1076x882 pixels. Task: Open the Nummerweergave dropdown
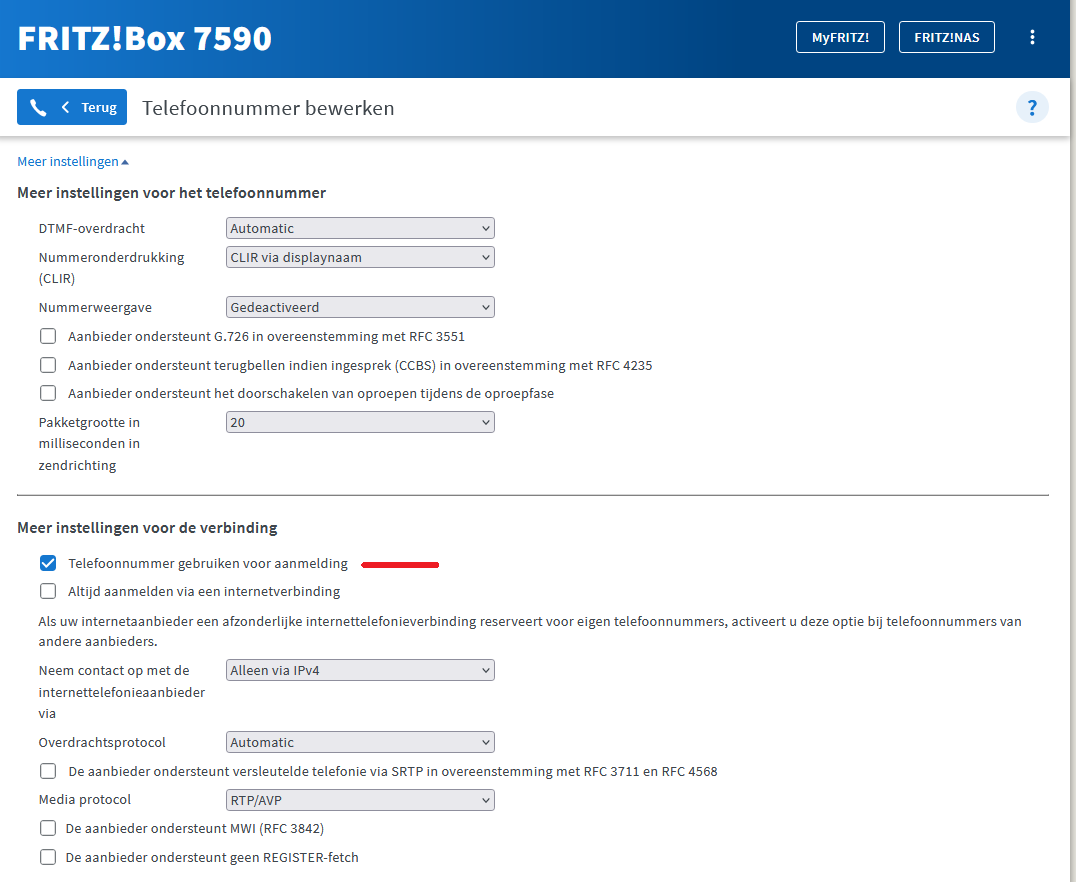point(360,308)
